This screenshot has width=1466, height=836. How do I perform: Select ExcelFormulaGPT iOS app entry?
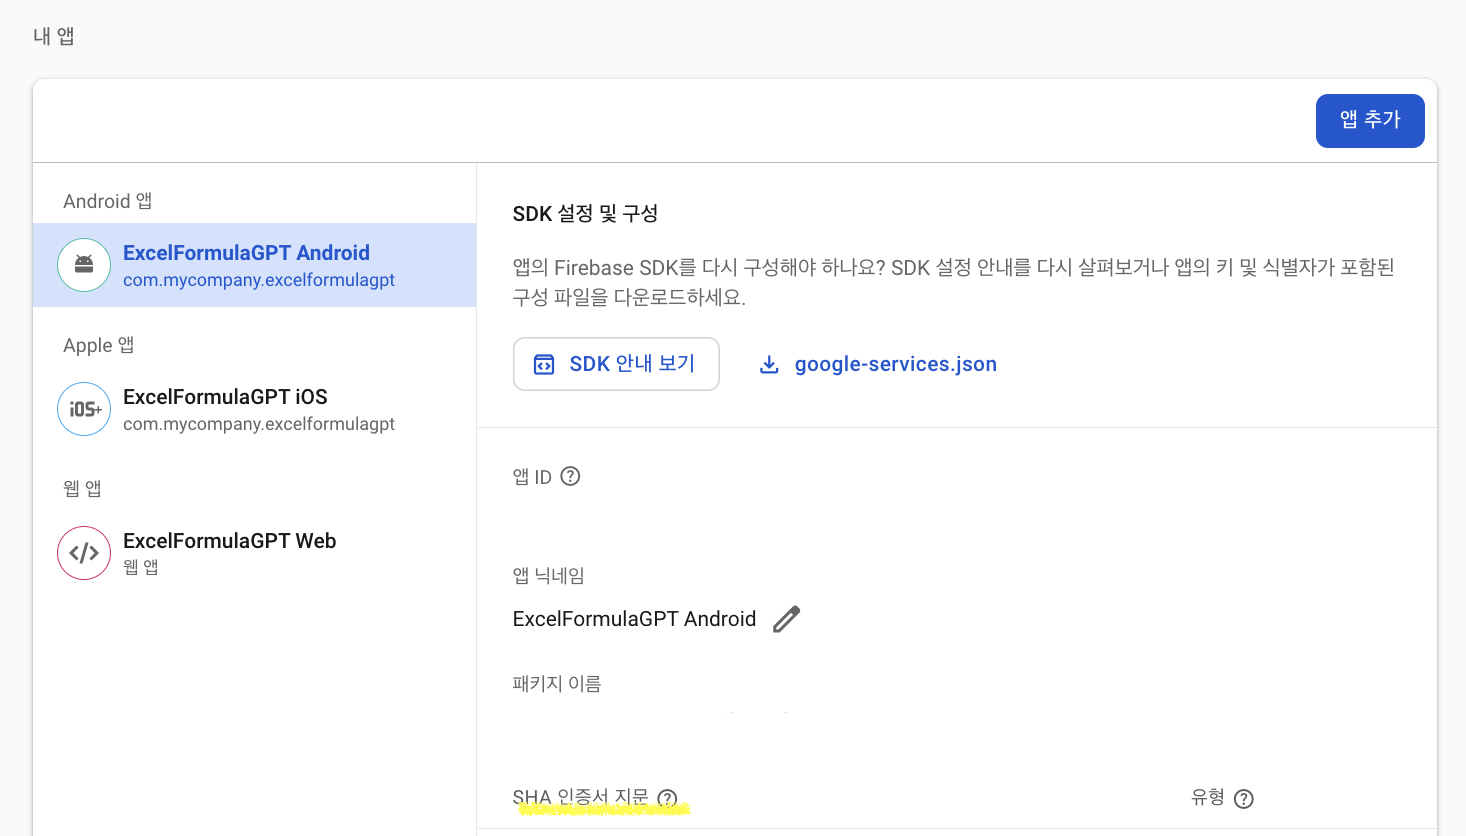click(254, 409)
